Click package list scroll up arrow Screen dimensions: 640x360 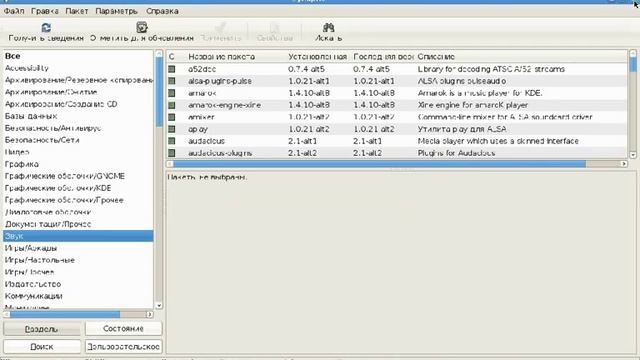633,53
